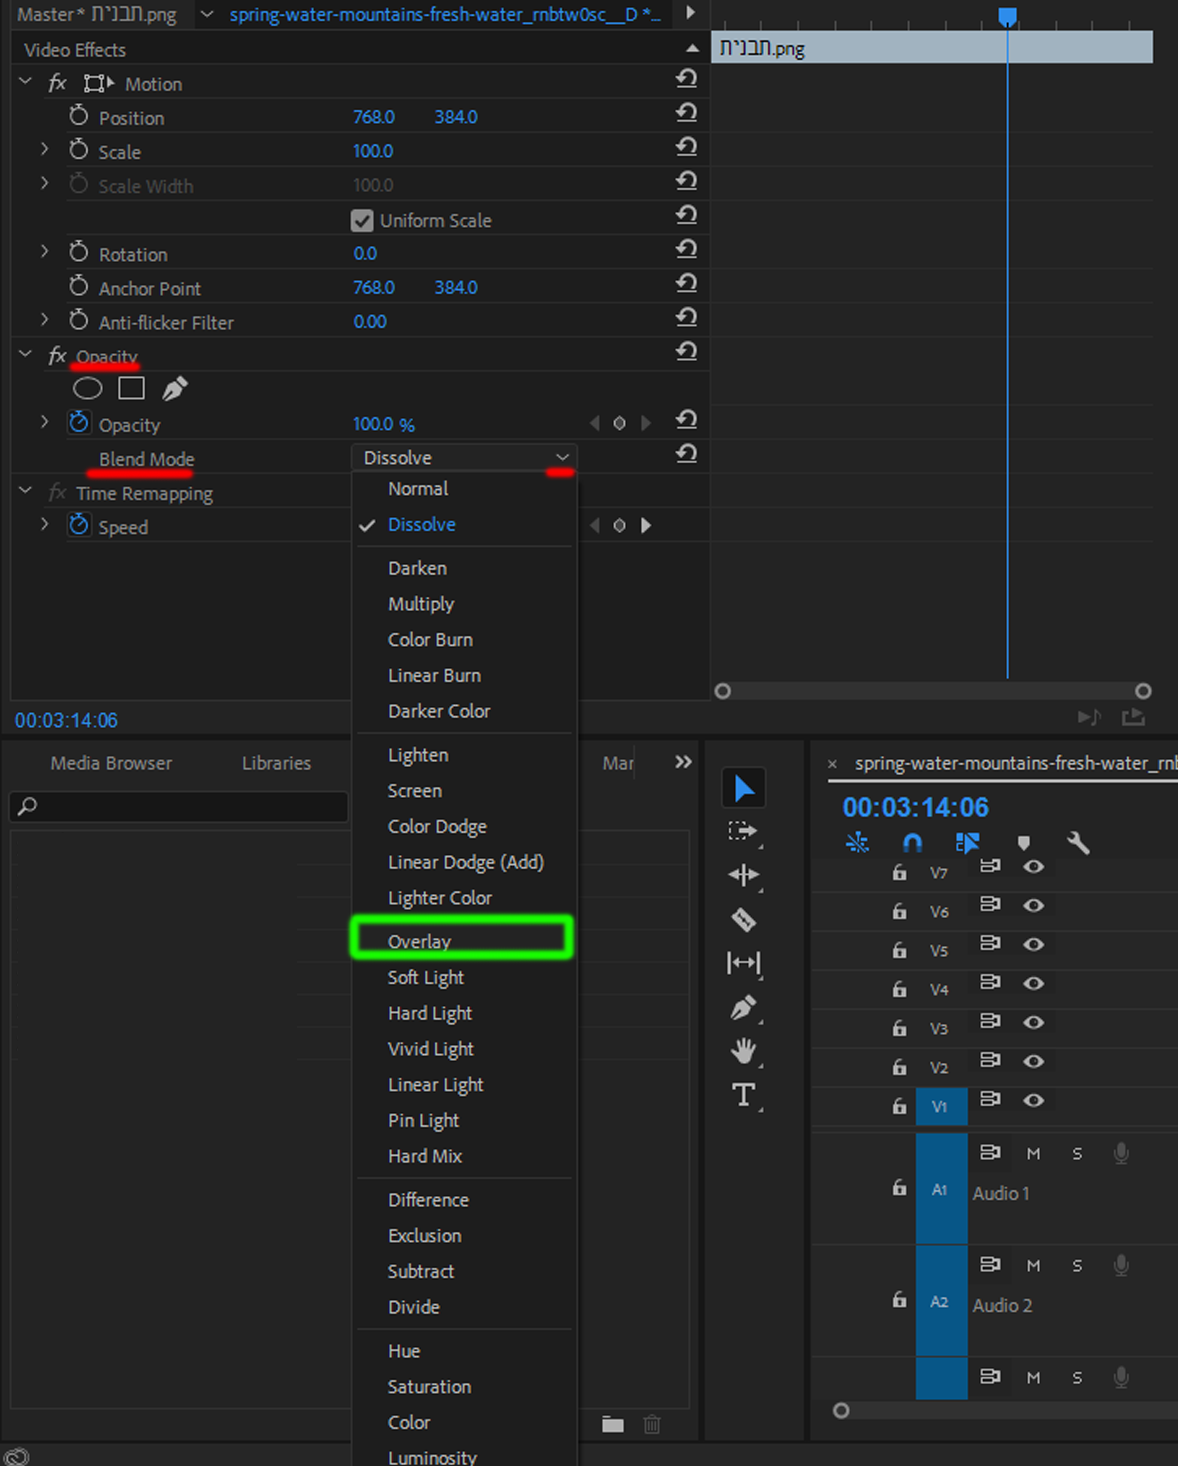The height and width of the screenshot is (1466, 1178).
Task: Add Opacity keyframe diamond
Action: pyautogui.click(x=619, y=423)
